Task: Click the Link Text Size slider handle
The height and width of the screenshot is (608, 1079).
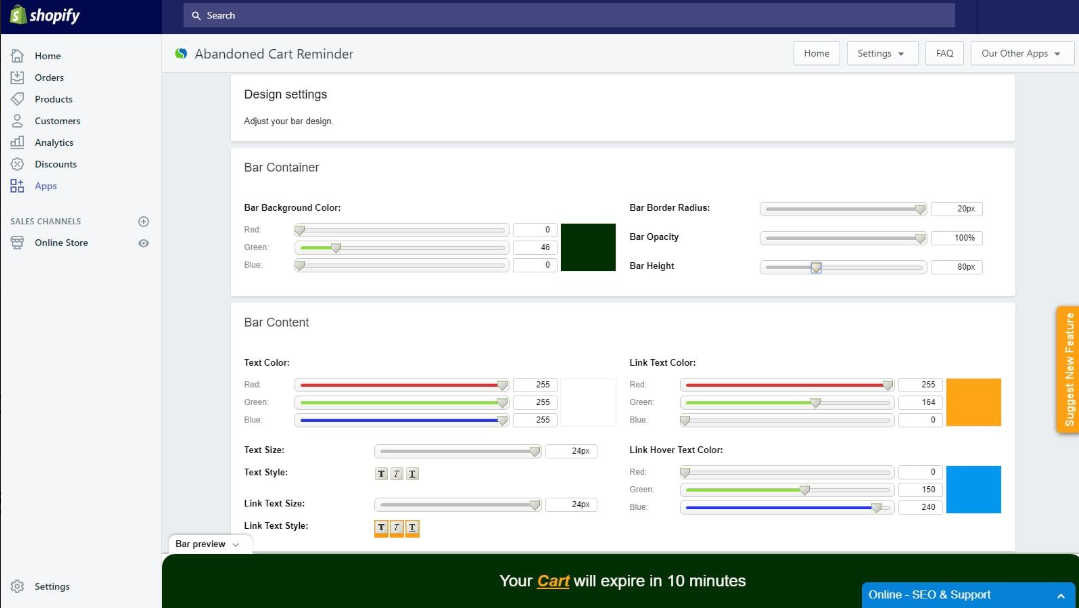Action: [x=535, y=505]
